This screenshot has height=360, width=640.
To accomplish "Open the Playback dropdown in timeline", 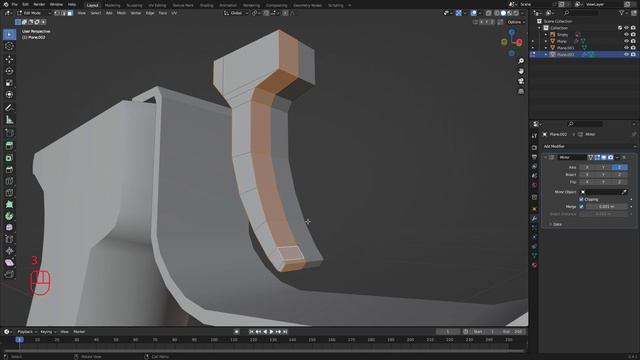I will (27, 332).
